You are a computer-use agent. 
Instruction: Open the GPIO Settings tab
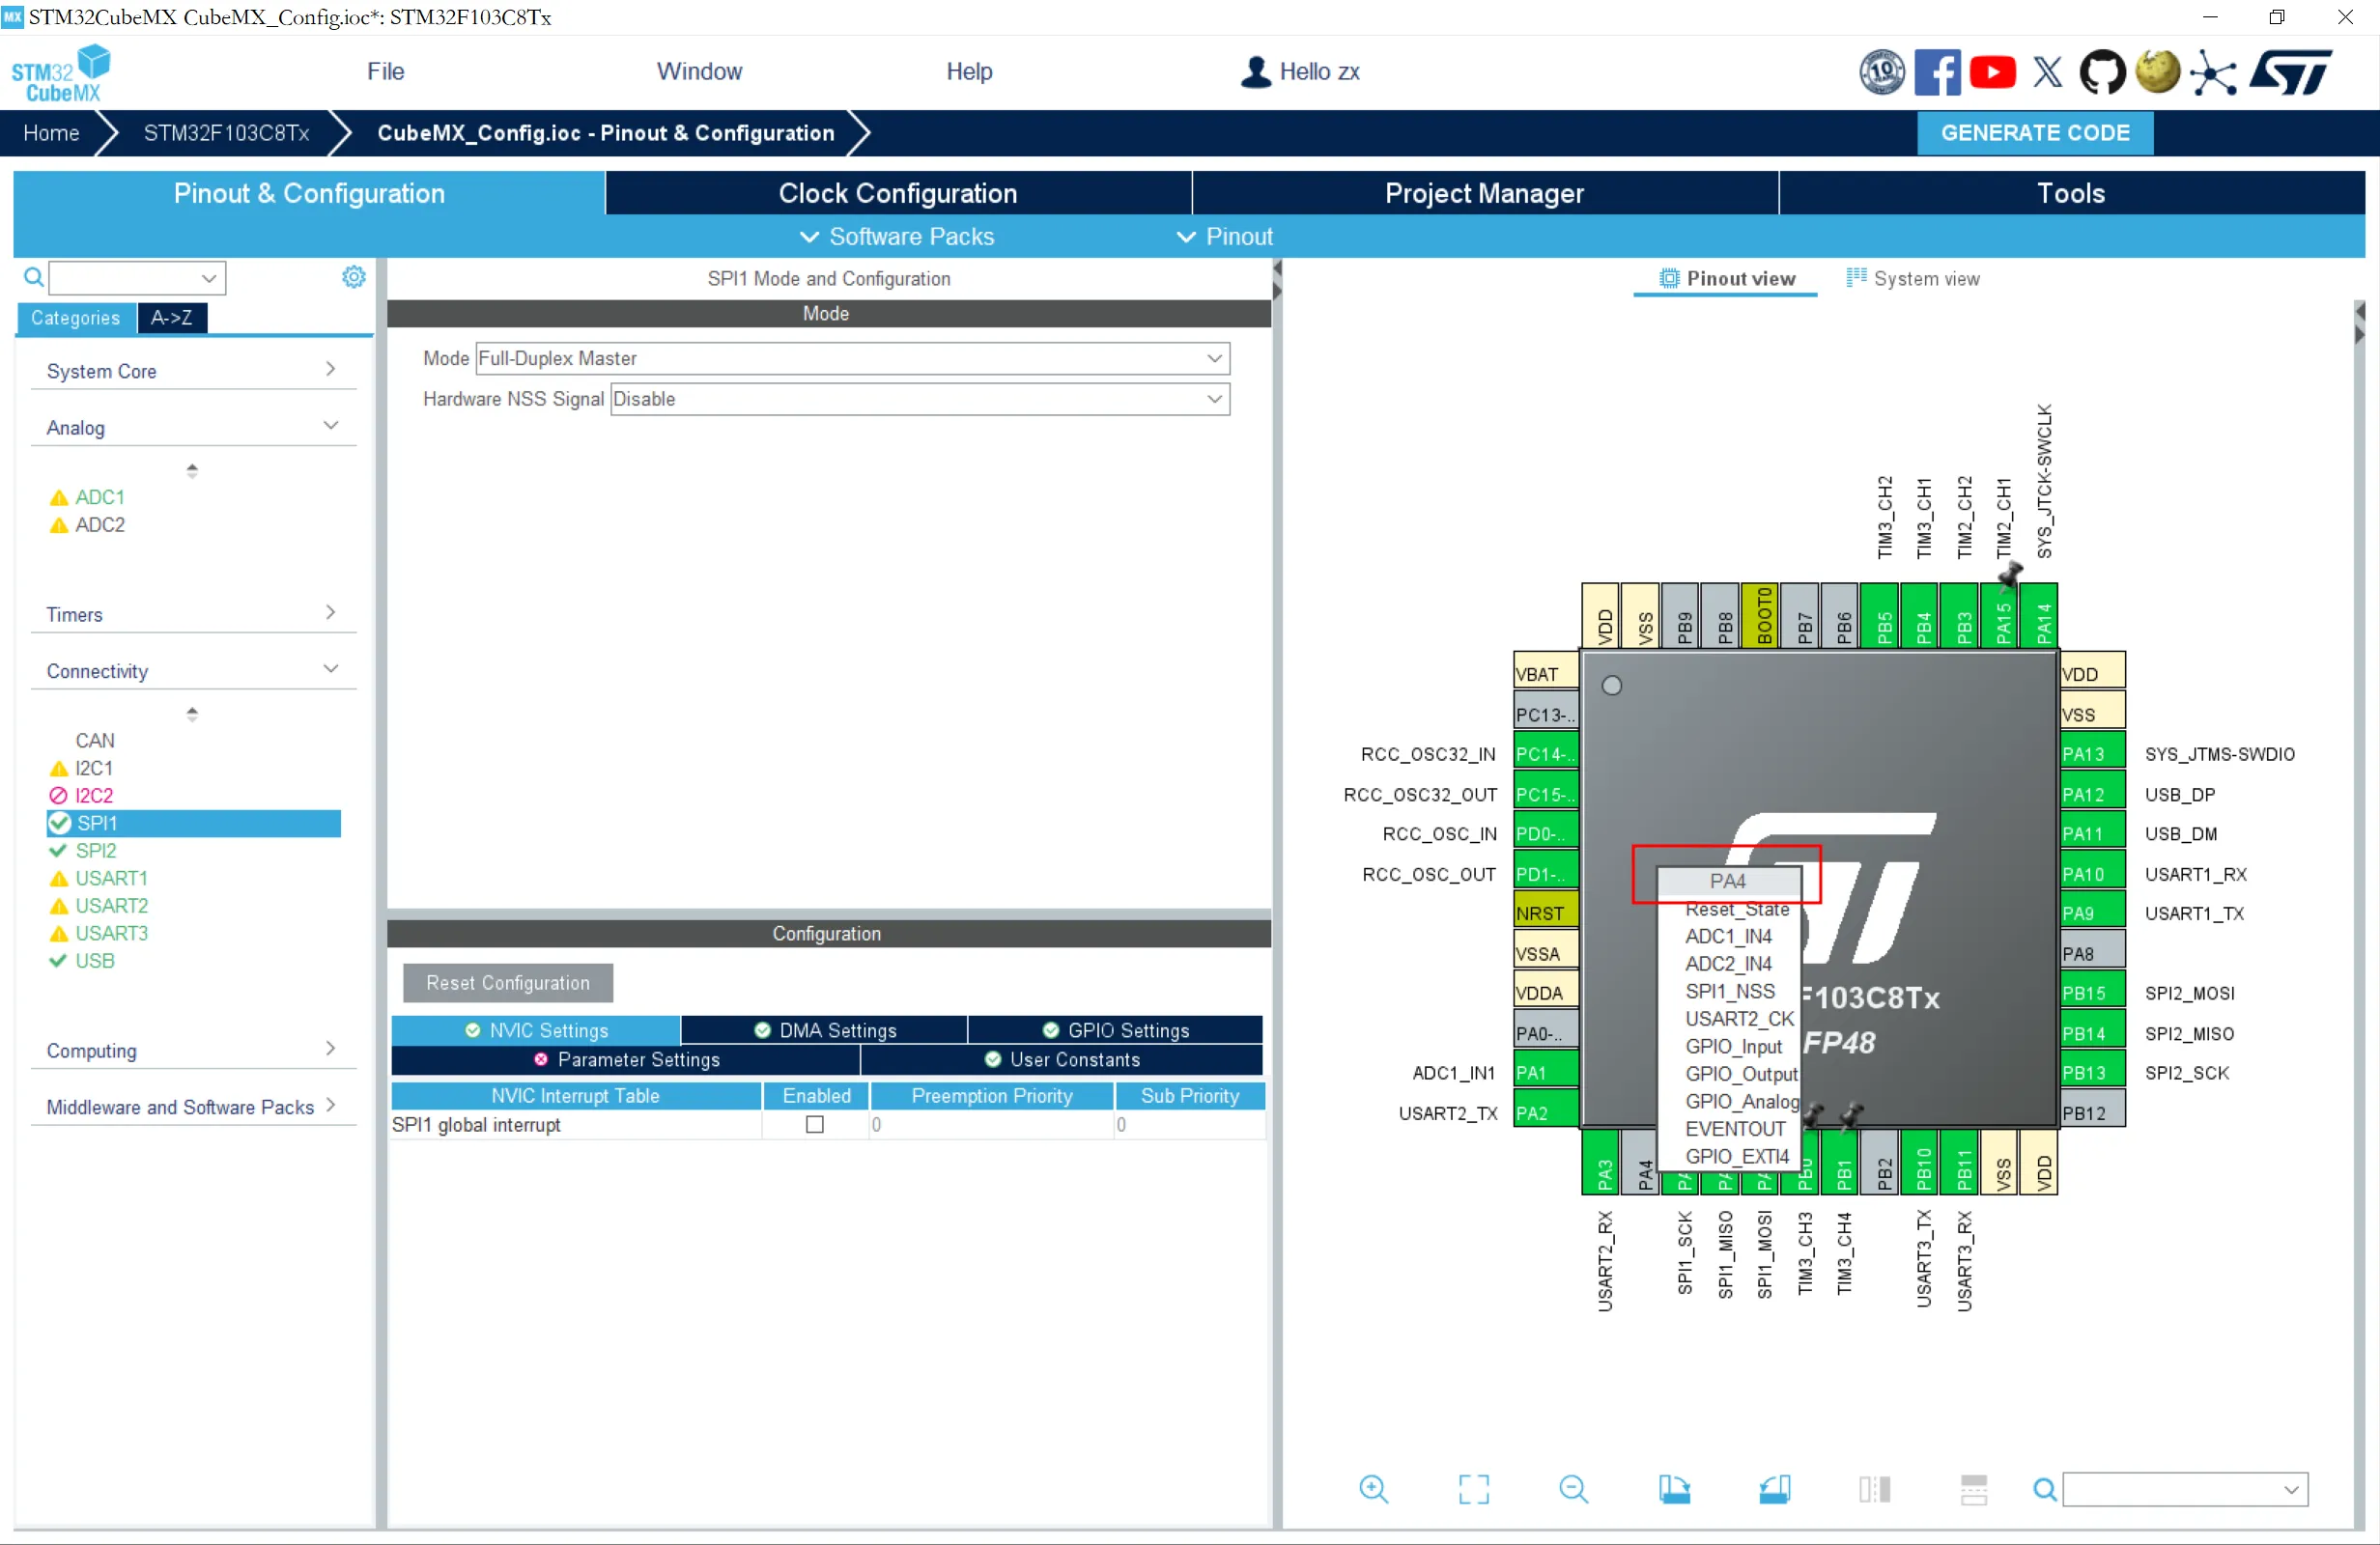pyautogui.click(x=1115, y=1031)
